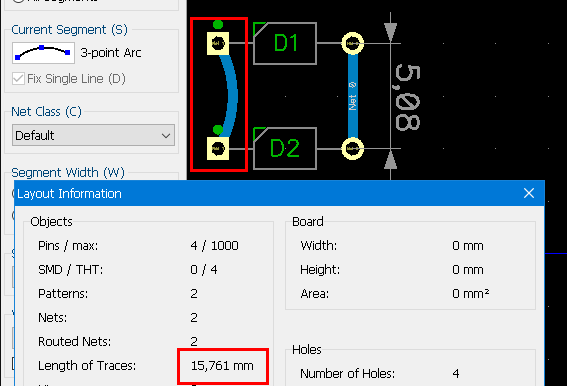The height and width of the screenshot is (386, 567).
Task: Click the Board Area 0 mm² value
Action: 470,293
